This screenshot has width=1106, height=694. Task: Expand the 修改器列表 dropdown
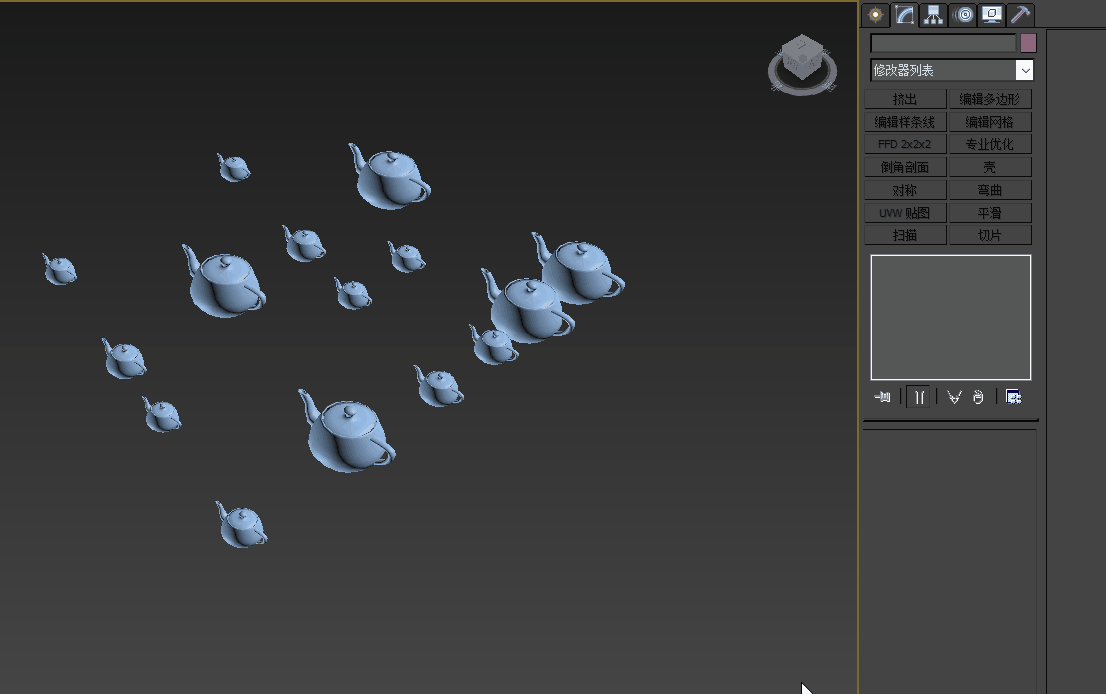[x=1024, y=70]
